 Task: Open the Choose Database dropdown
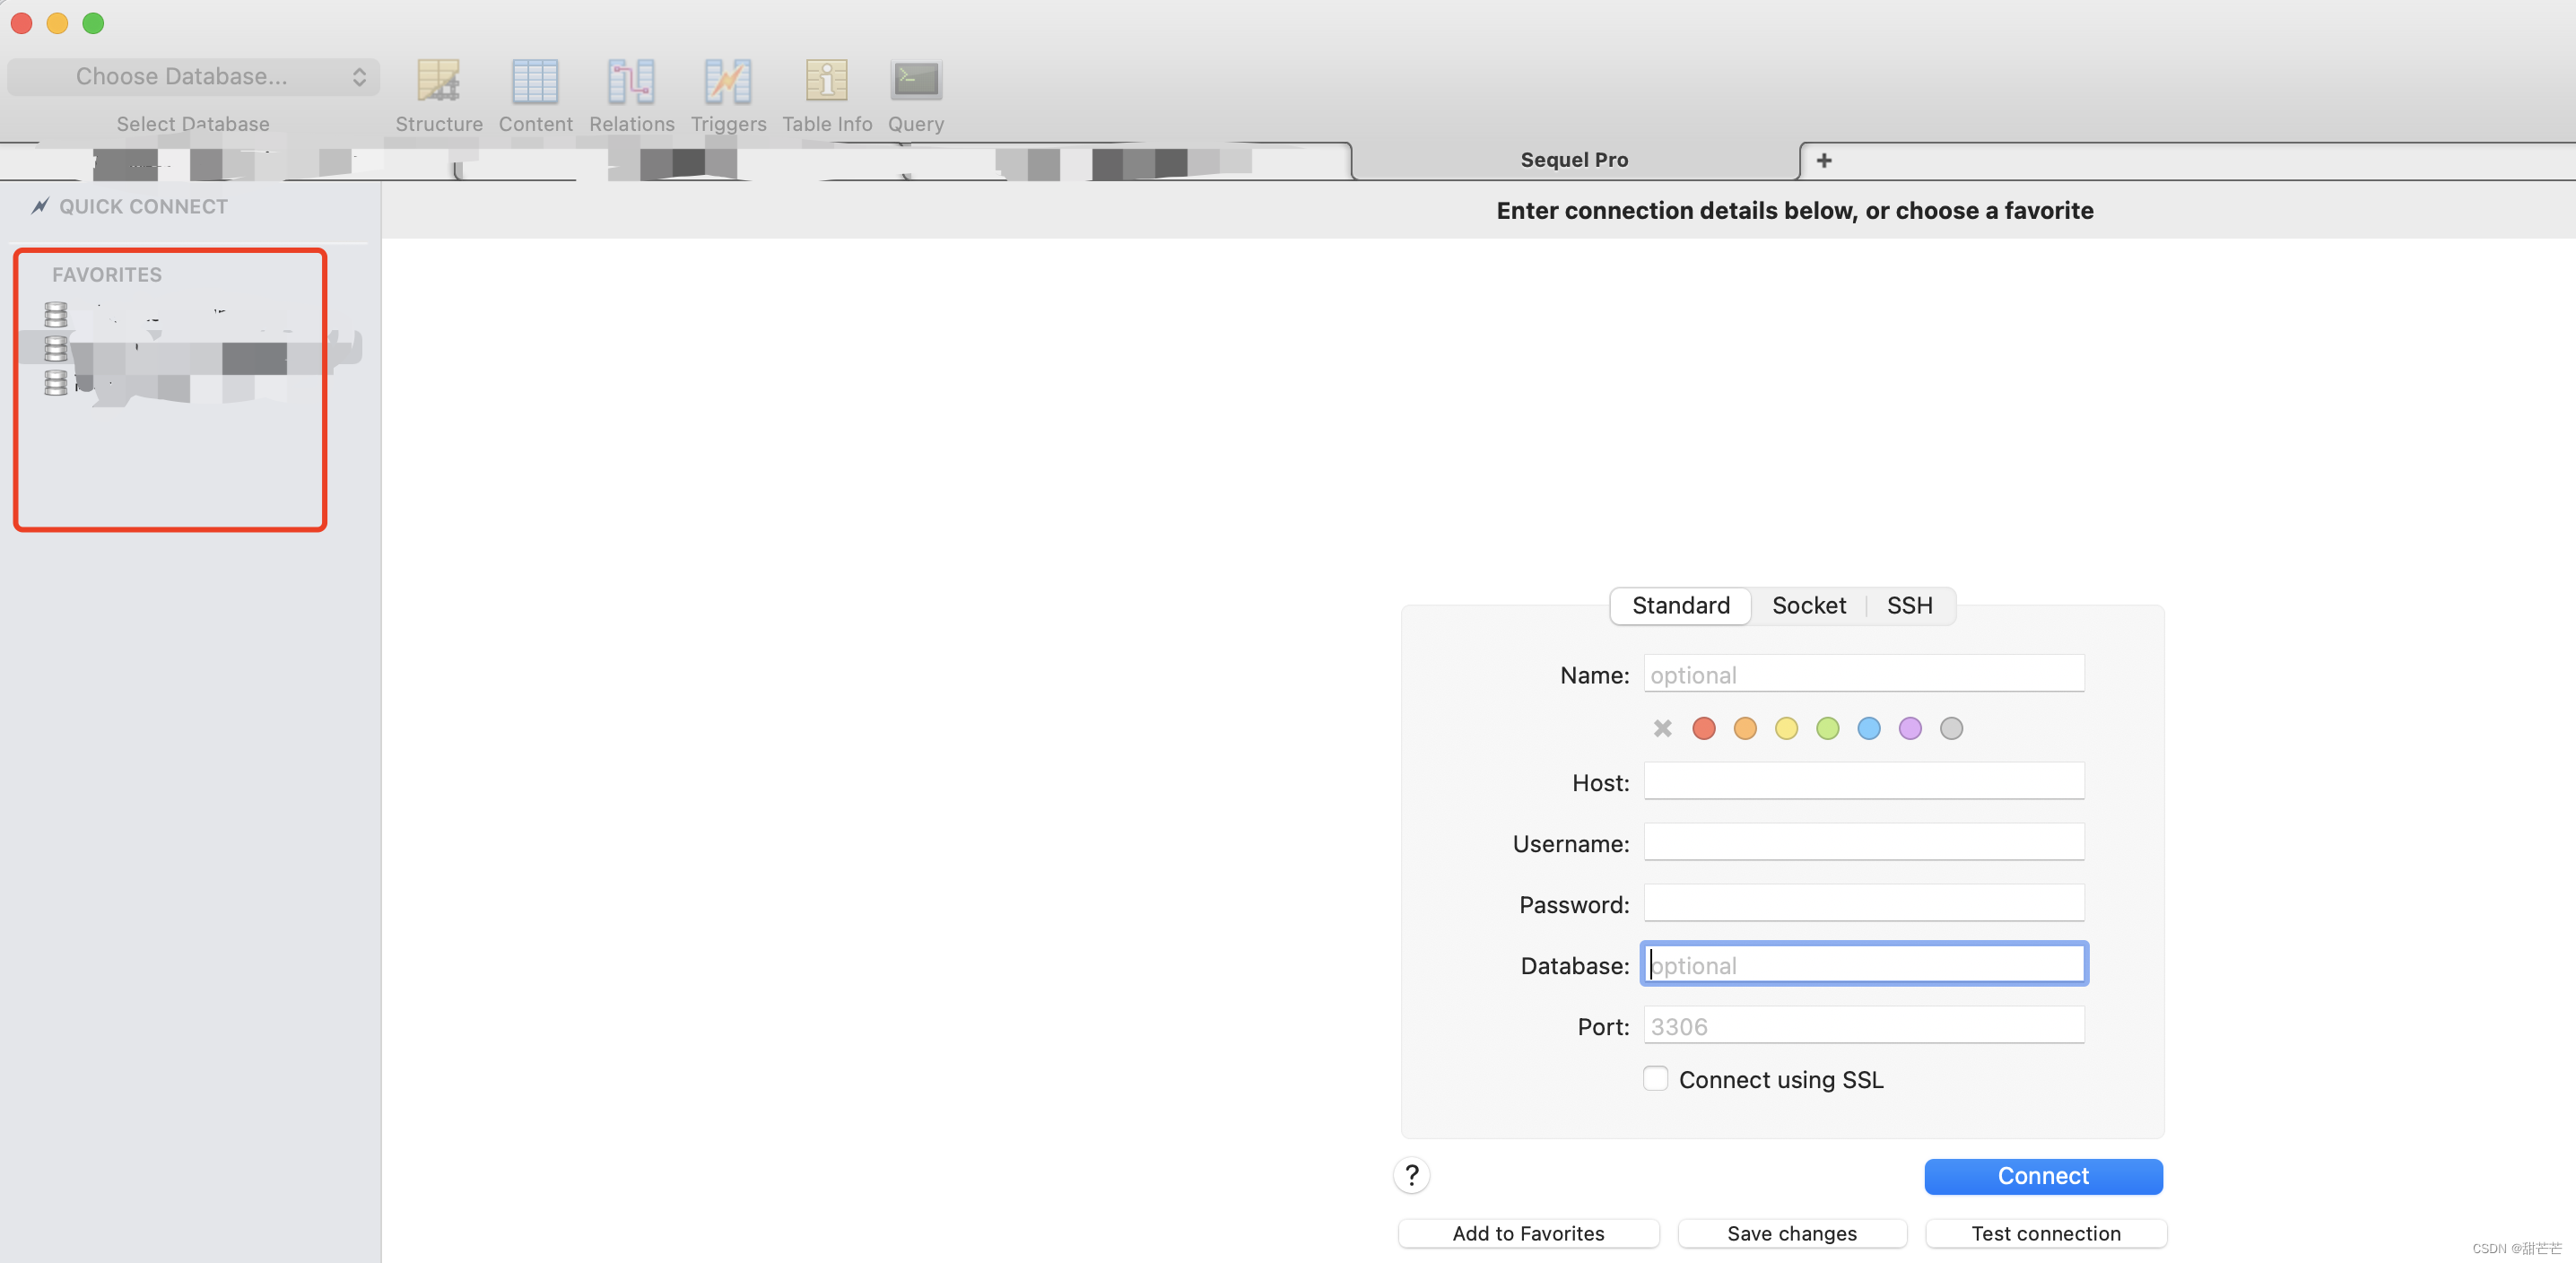193,77
